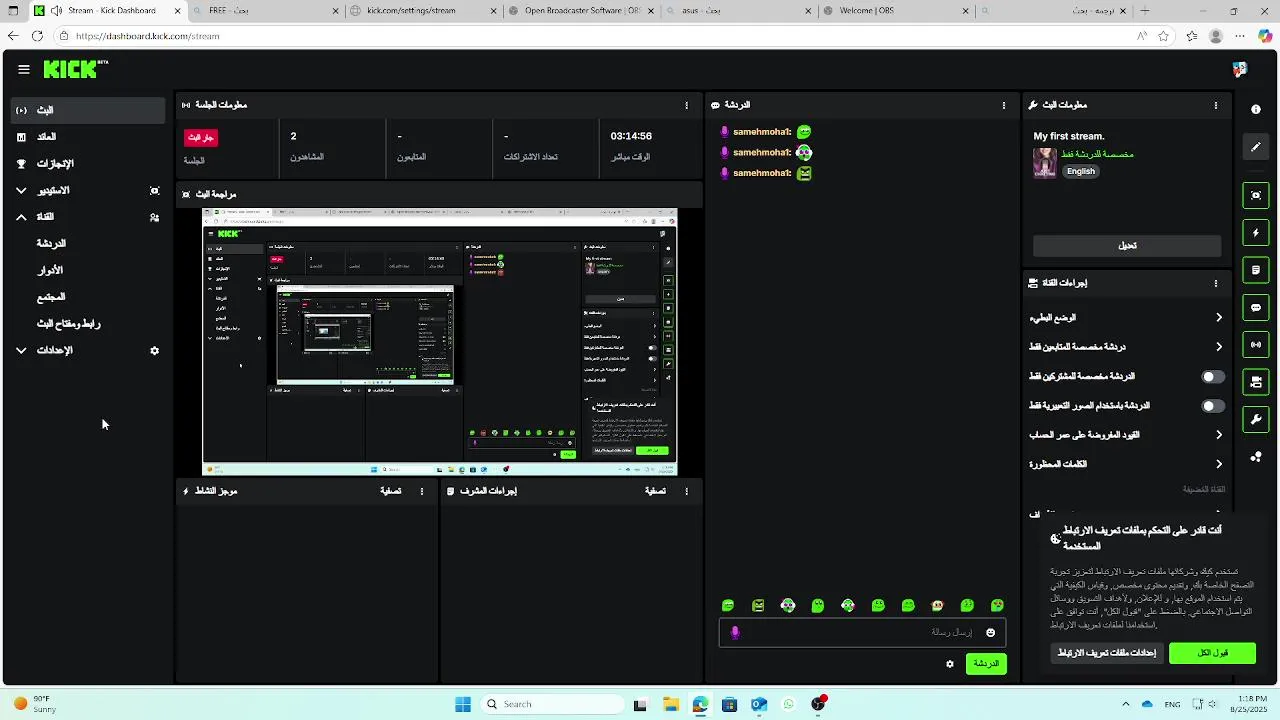Image resolution: width=1280 pixels, height=720 pixels.
Task: Open رابط ومفتاح البث in the sidebar
Action: click(69, 324)
